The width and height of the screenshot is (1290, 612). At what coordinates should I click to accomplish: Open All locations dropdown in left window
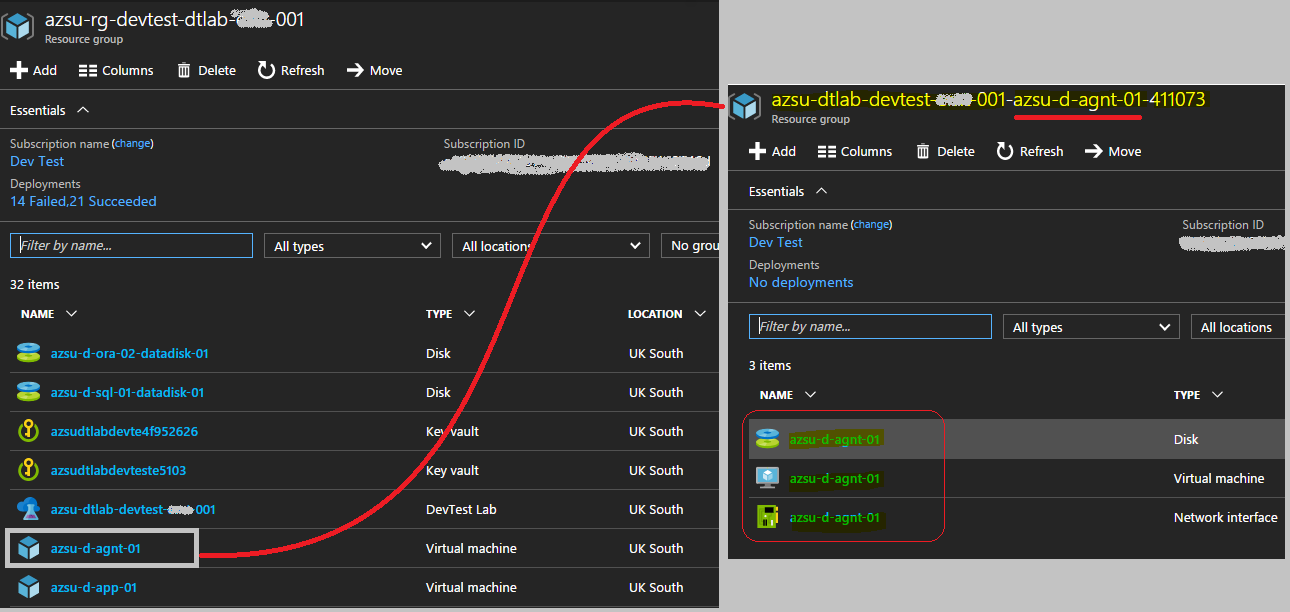tap(551, 246)
